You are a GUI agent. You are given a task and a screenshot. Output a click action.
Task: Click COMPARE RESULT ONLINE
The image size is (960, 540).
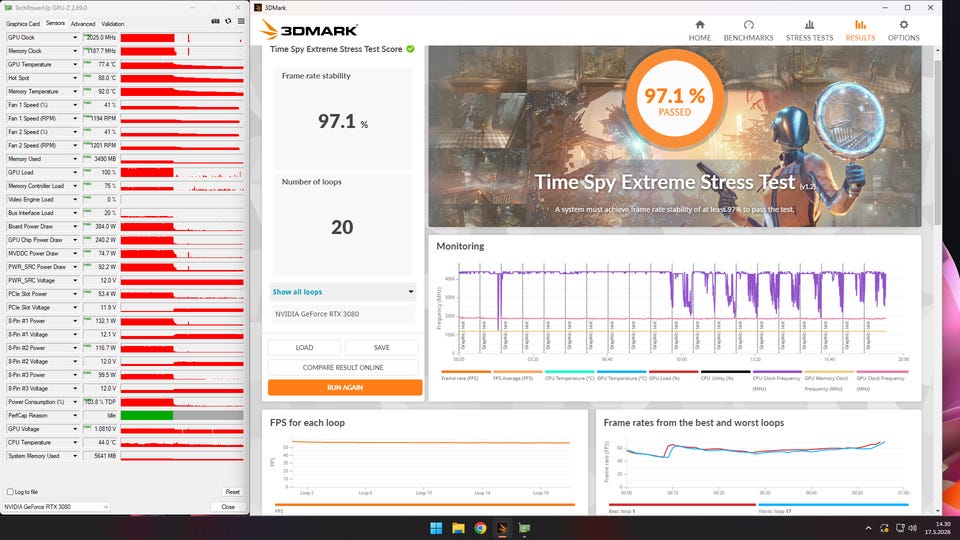click(343, 367)
